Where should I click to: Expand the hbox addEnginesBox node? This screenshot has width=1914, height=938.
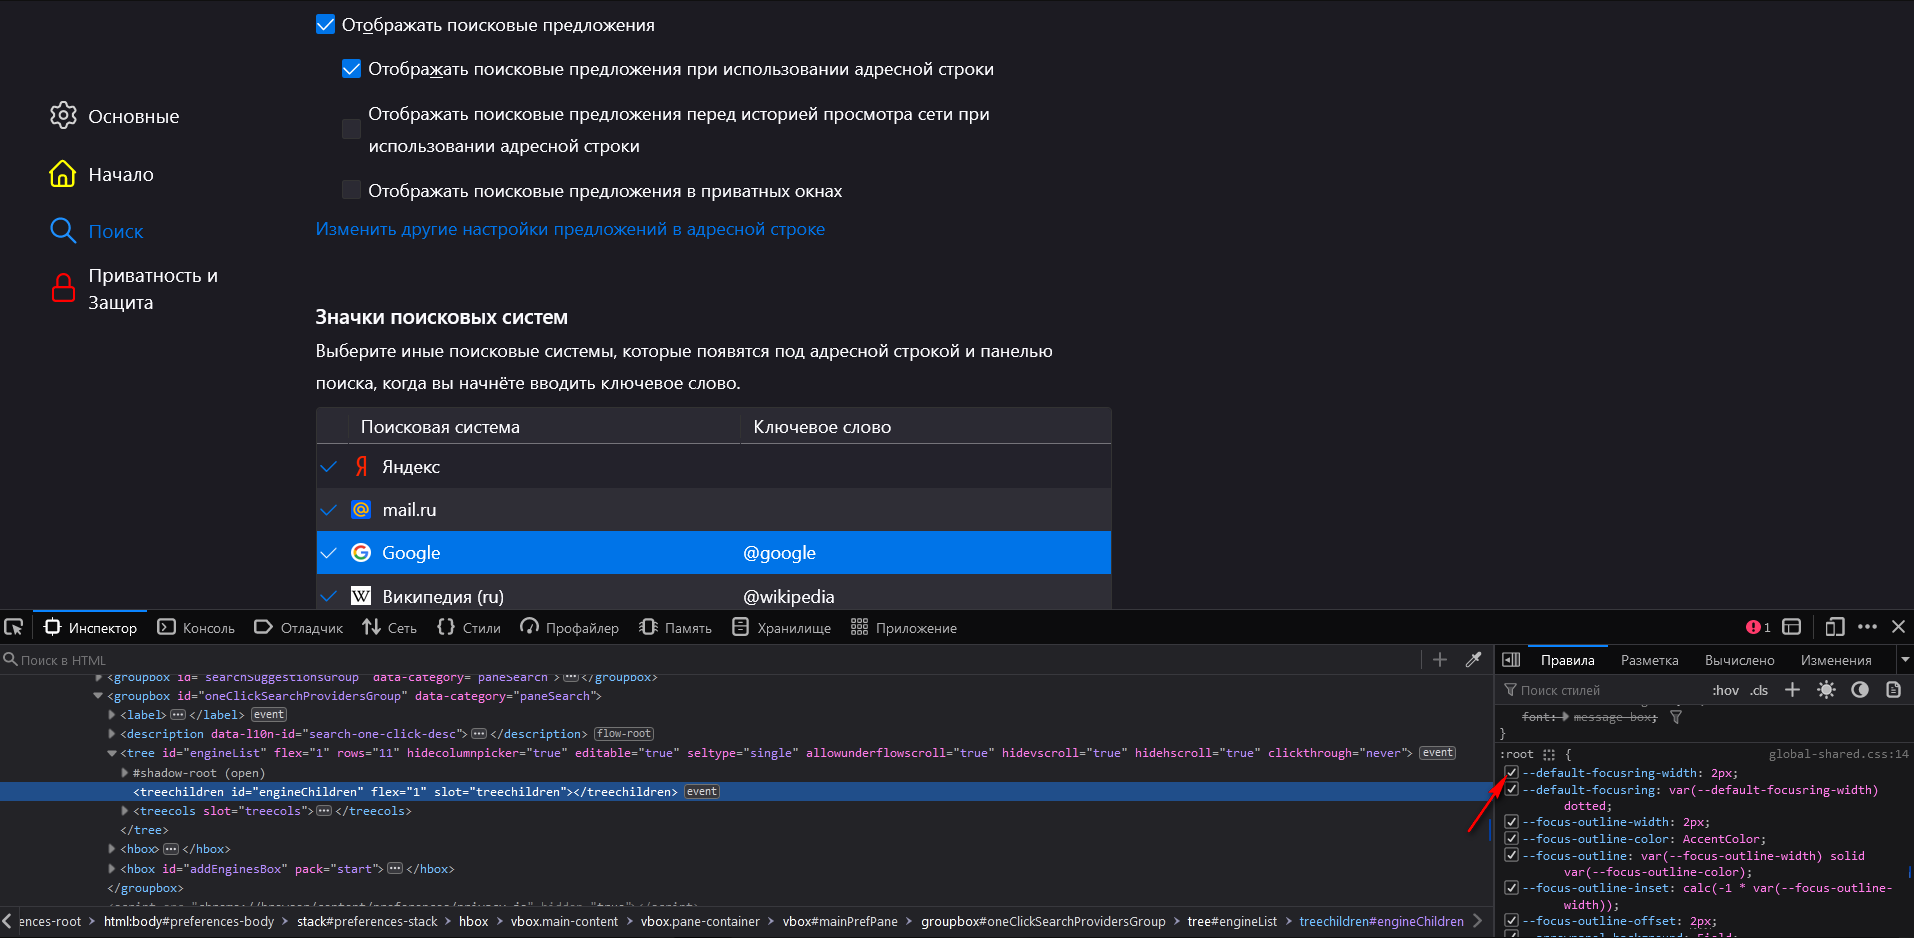click(111, 869)
